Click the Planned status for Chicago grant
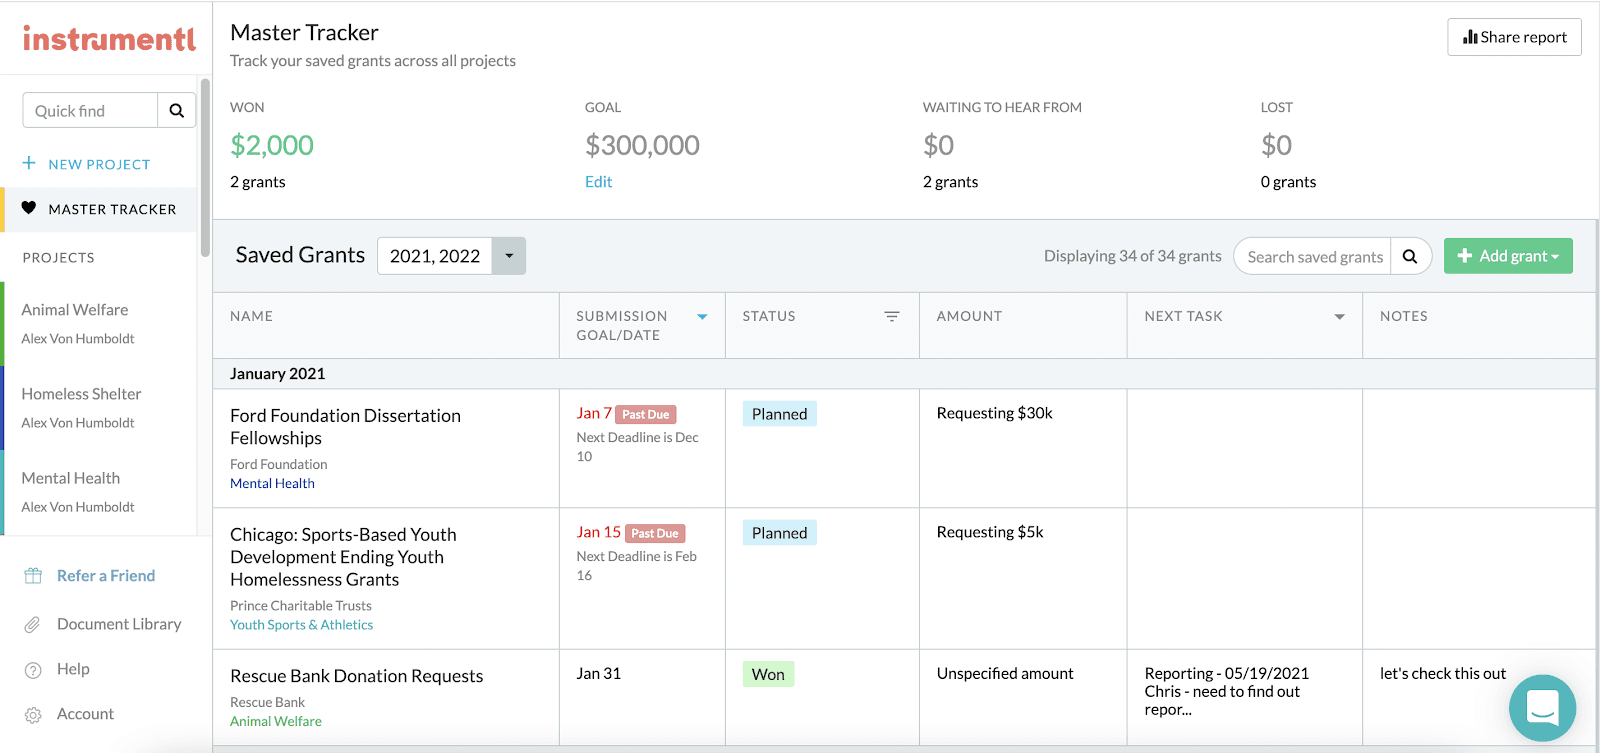 click(x=779, y=533)
